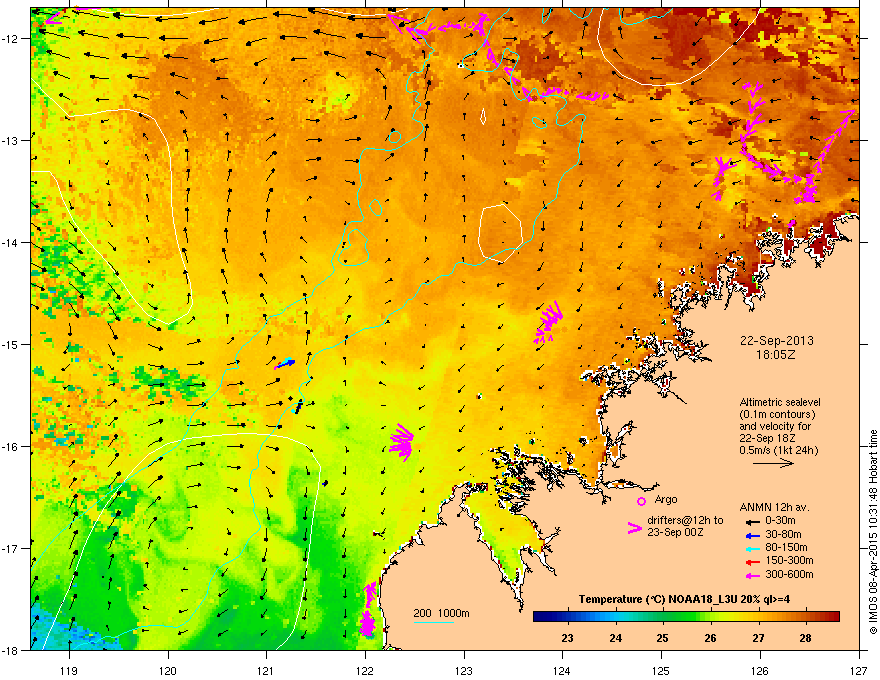
Task: Click the colorbar tick label 27
Action: tap(758, 638)
